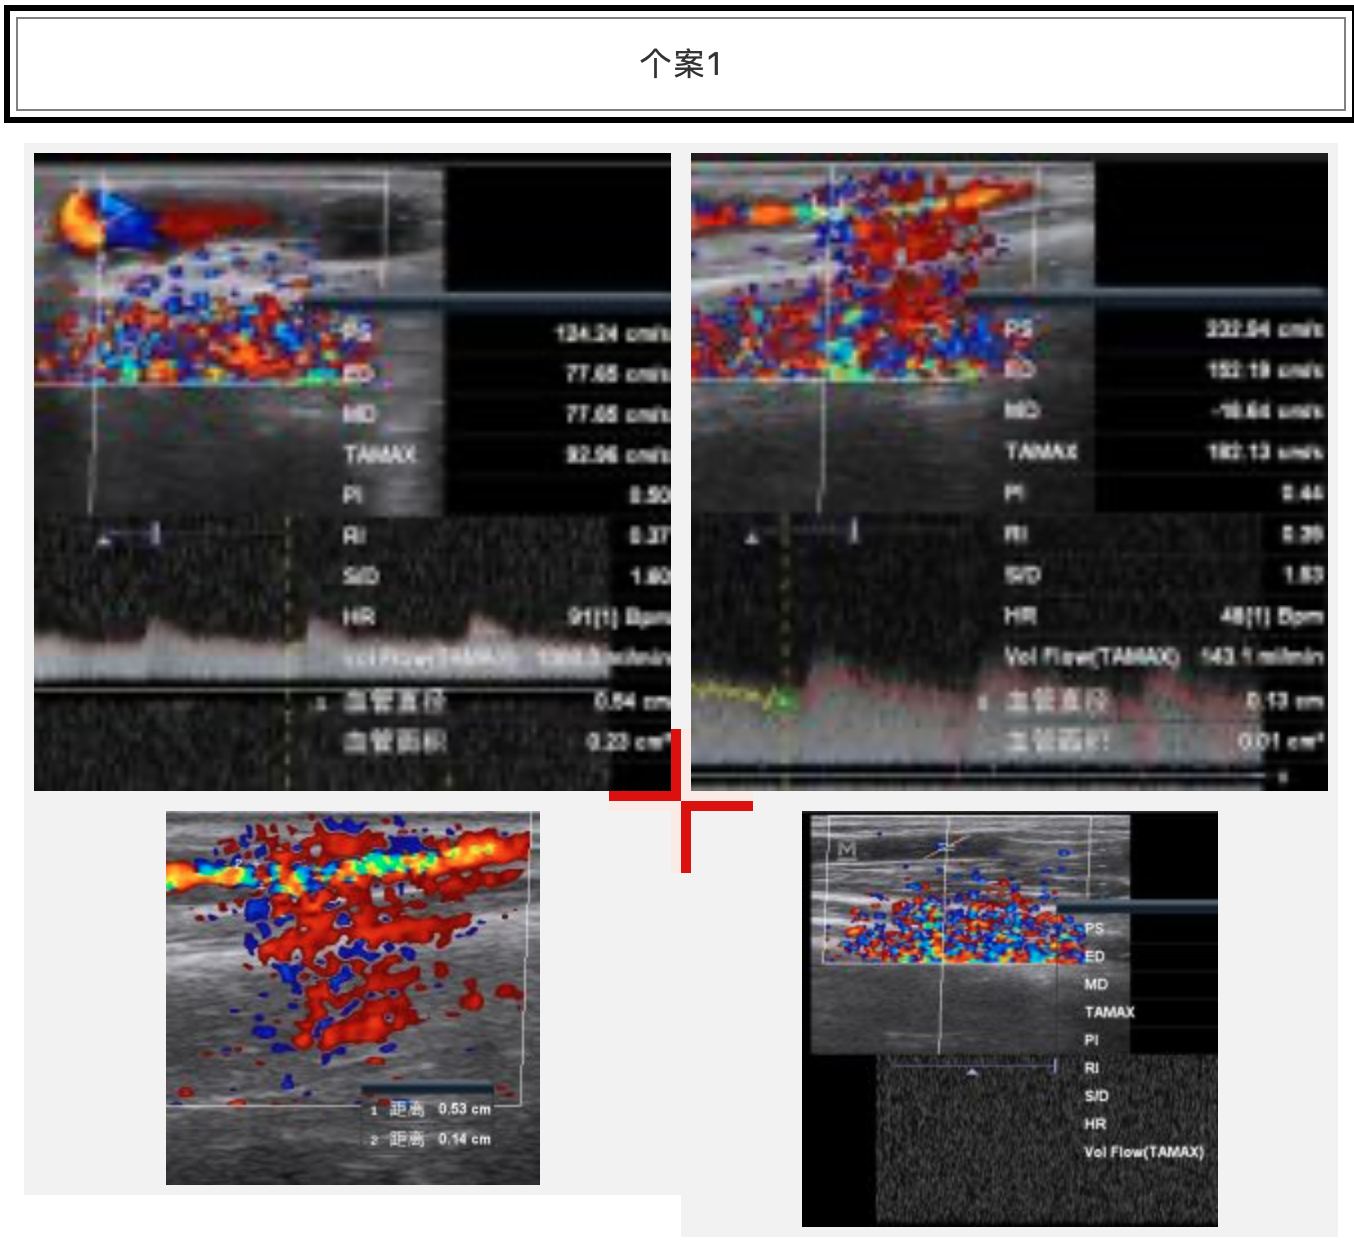Select the top-left Doppler ultrasound image
1354x1260 pixels.
352,471
